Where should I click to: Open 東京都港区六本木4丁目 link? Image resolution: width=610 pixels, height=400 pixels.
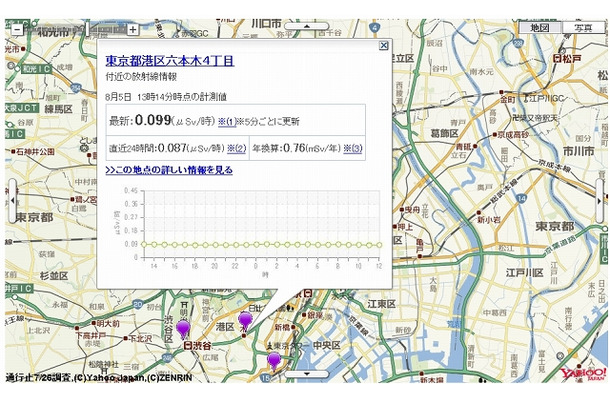click(170, 61)
